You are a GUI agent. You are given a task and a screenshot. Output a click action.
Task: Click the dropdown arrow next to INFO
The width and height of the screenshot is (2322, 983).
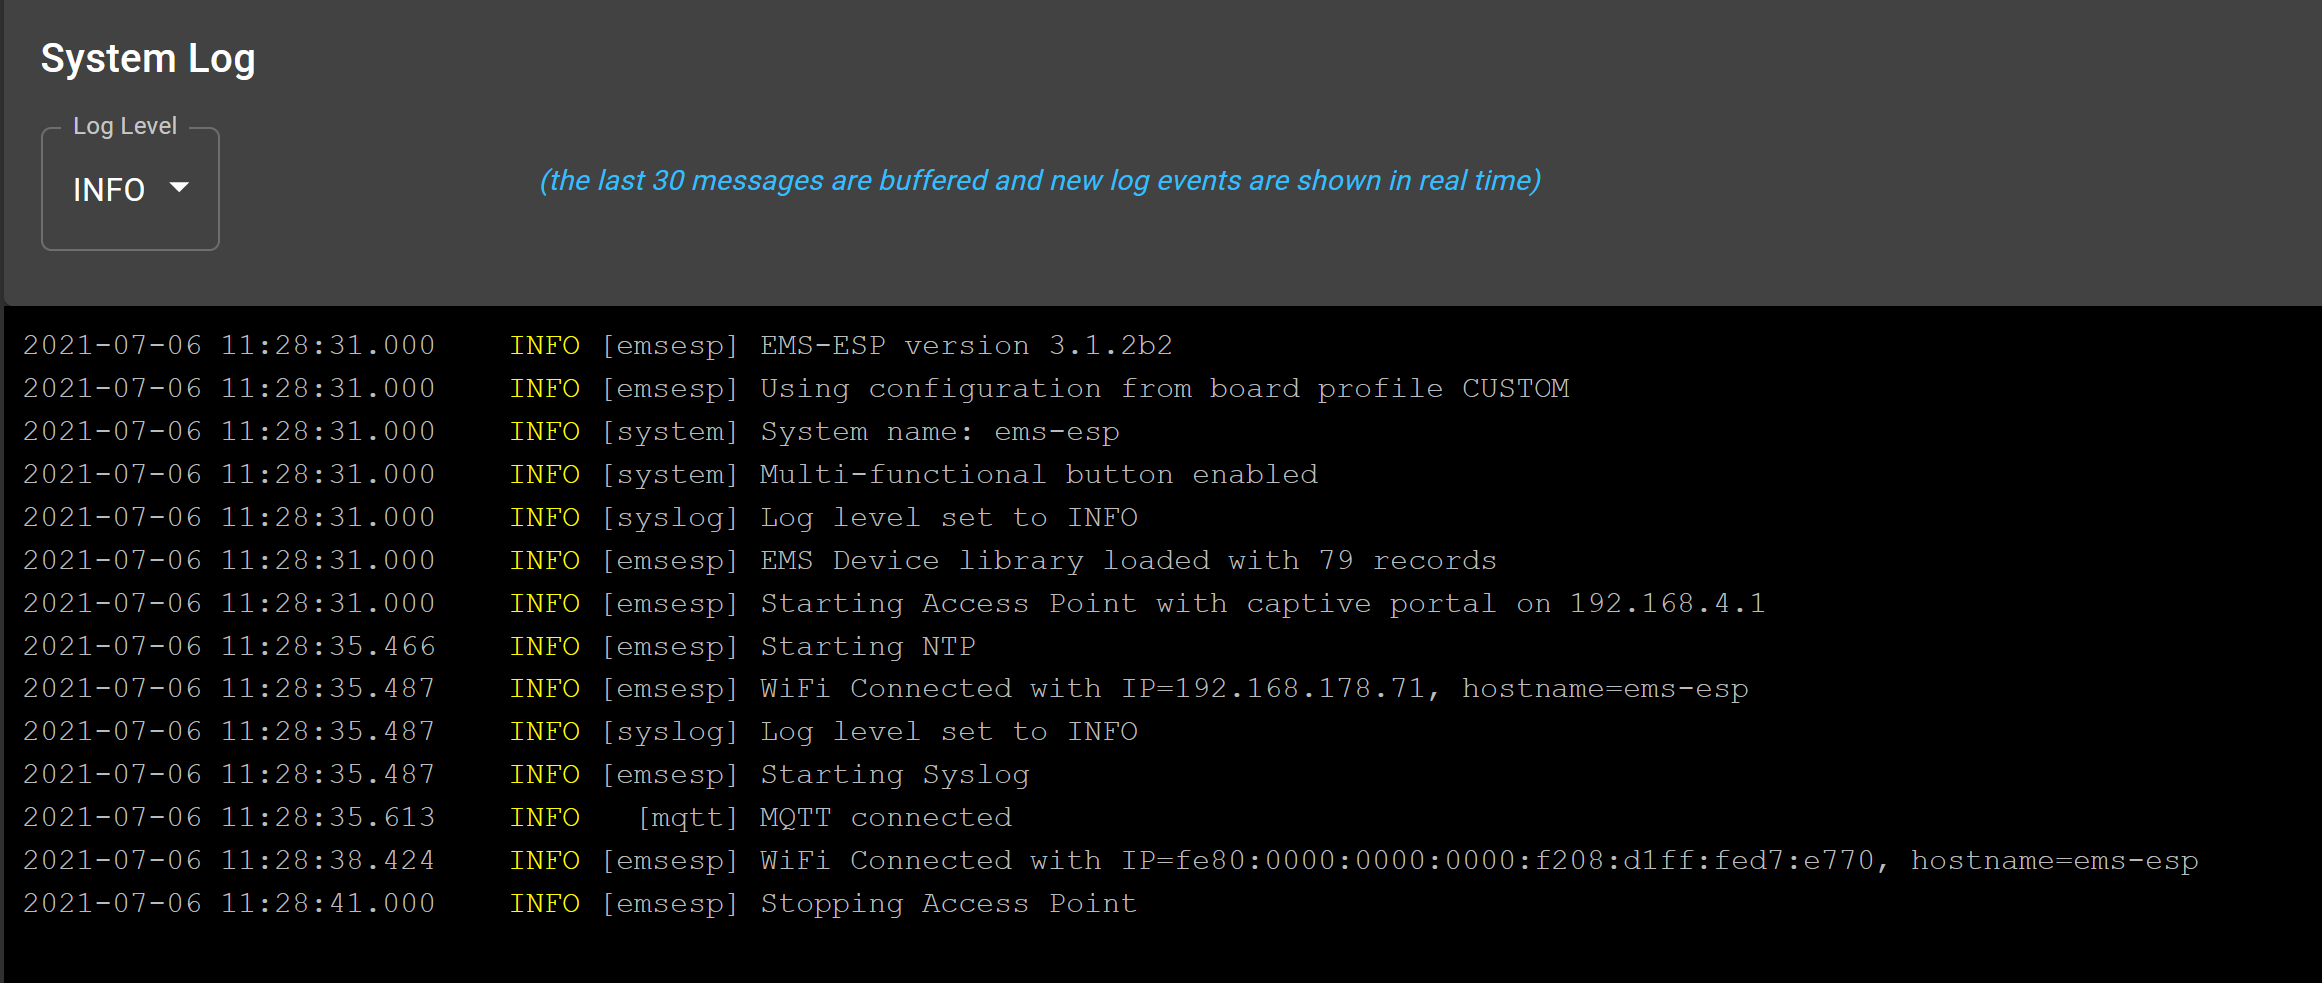point(180,188)
